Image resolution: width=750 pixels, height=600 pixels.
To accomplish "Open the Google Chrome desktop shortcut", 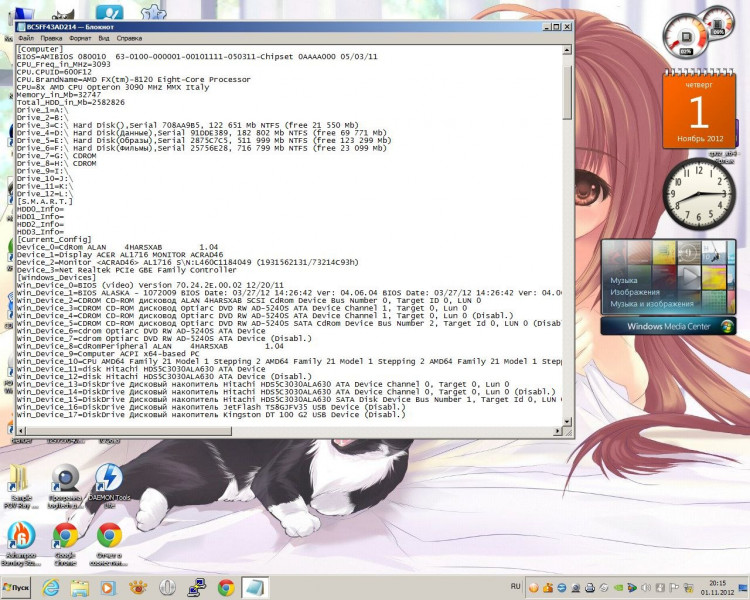I will [65, 543].
